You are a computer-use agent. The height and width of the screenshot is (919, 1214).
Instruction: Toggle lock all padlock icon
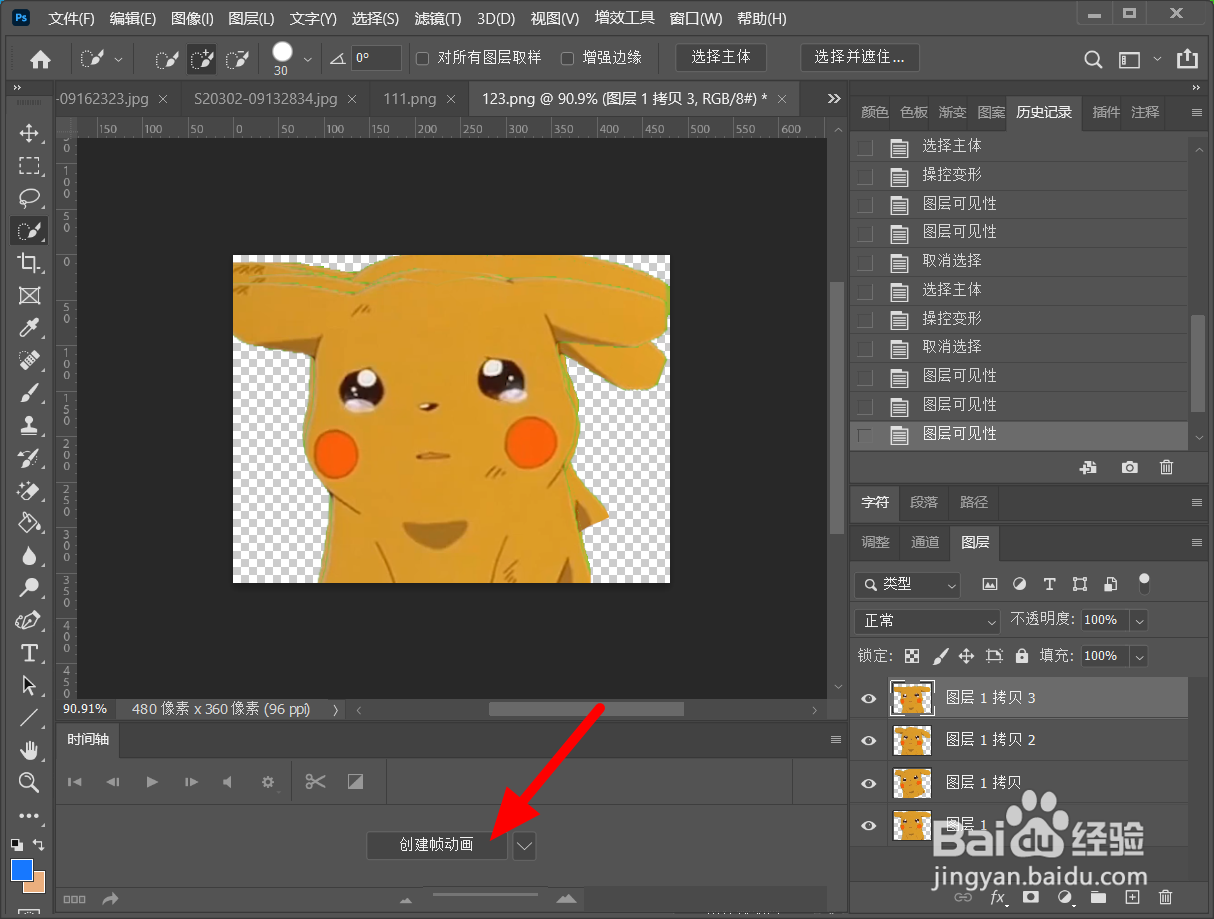(1021, 656)
